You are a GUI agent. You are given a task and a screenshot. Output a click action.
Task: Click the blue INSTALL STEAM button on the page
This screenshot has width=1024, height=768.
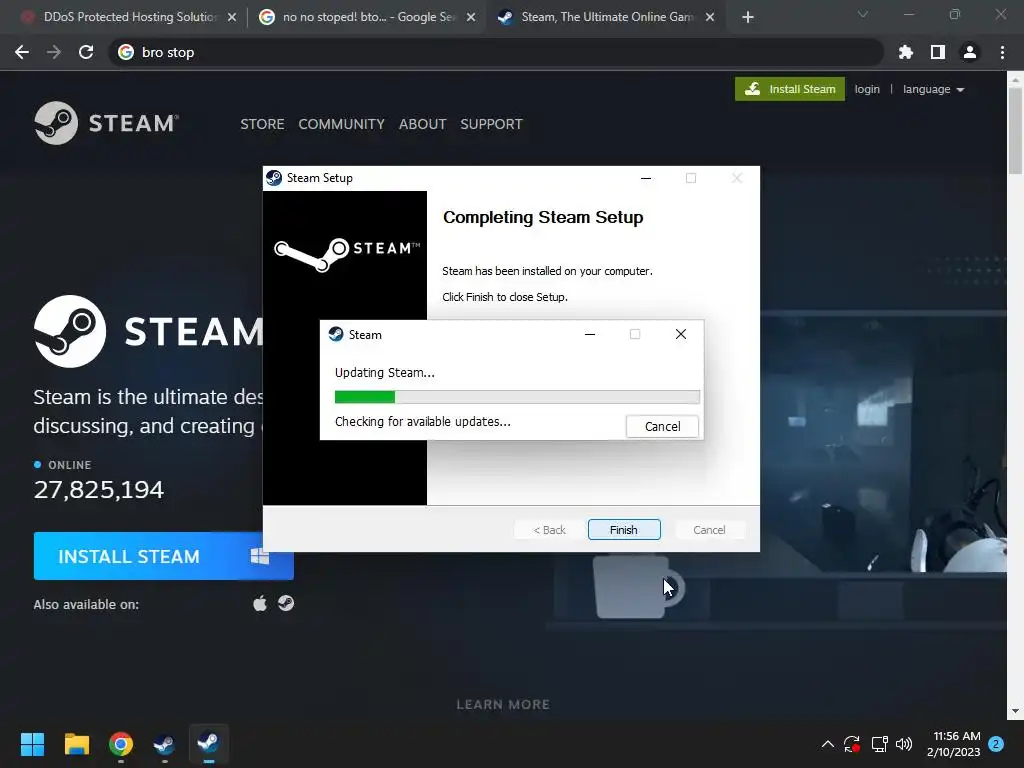pos(163,556)
